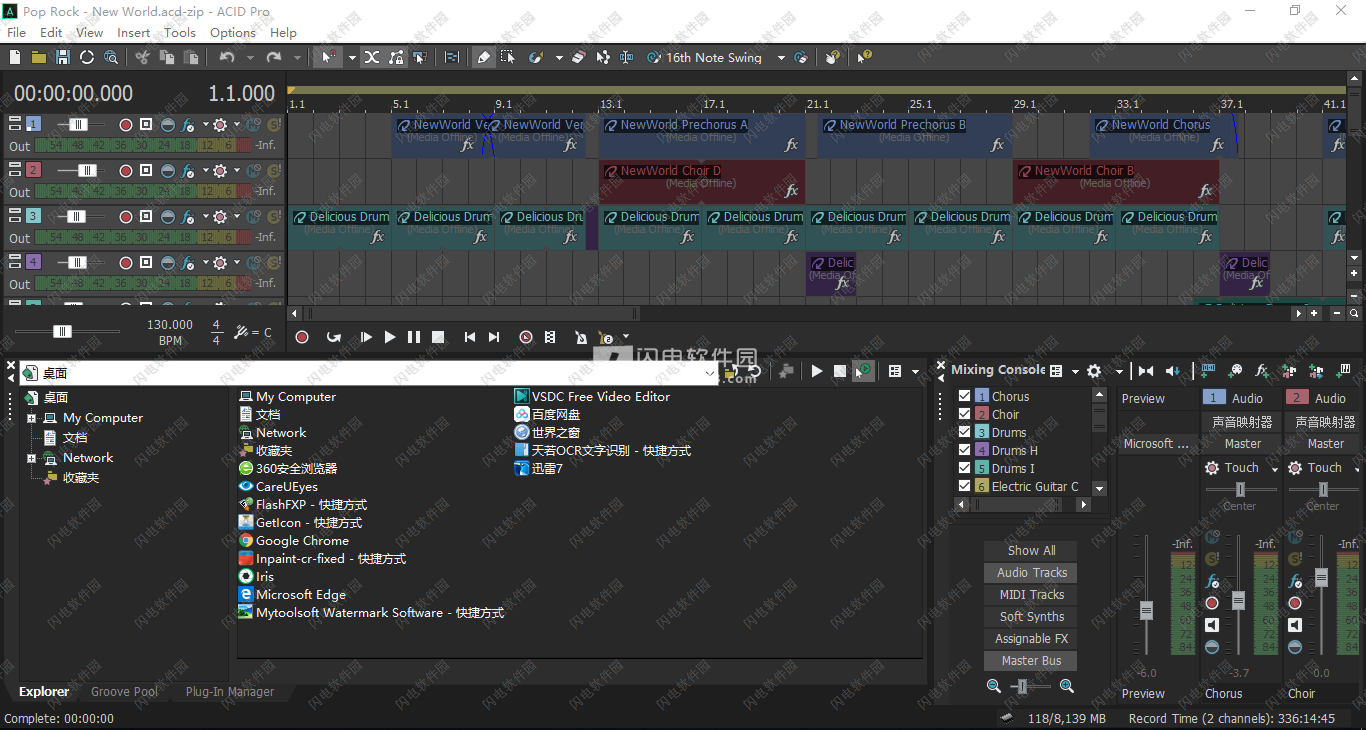
Task: Click the Master Bus button
Action: pyautogui.click(x=1031, y=660)
